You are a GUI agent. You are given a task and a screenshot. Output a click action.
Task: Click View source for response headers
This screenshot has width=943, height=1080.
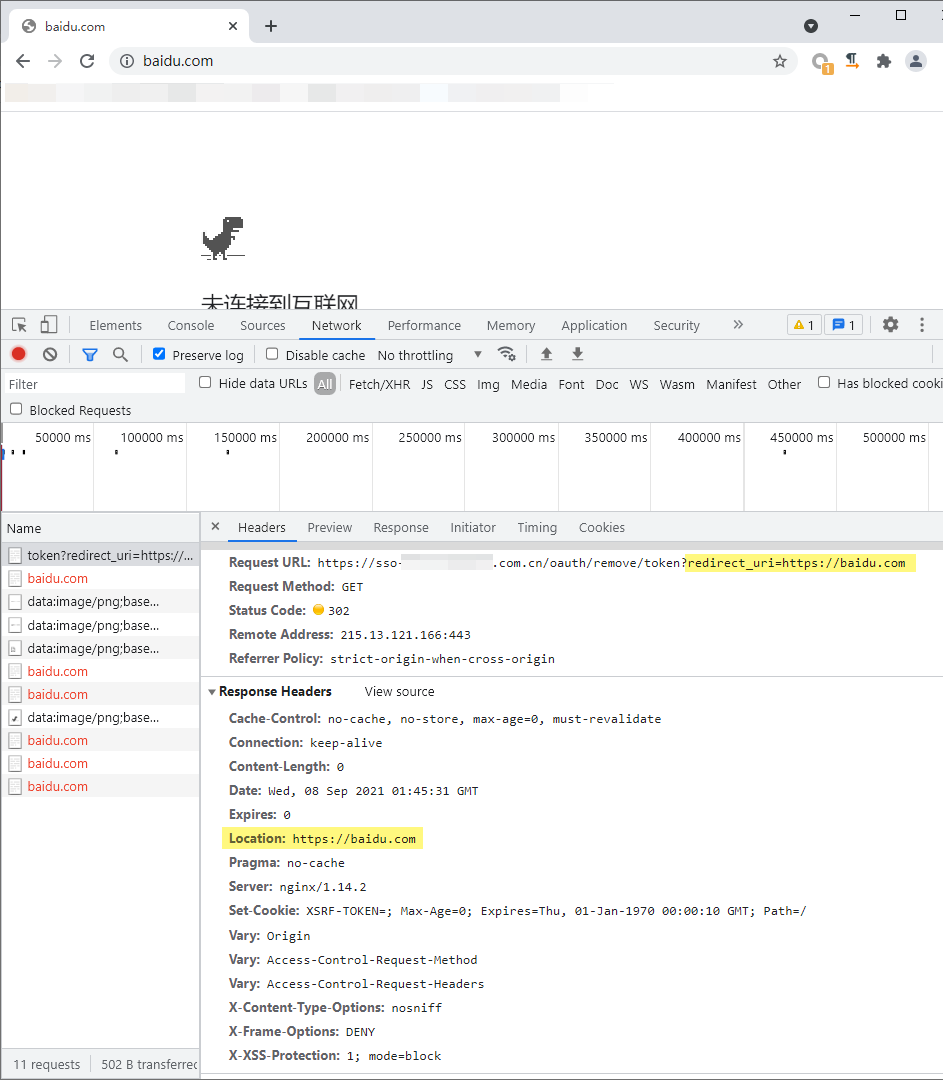(x=400, y=692)
